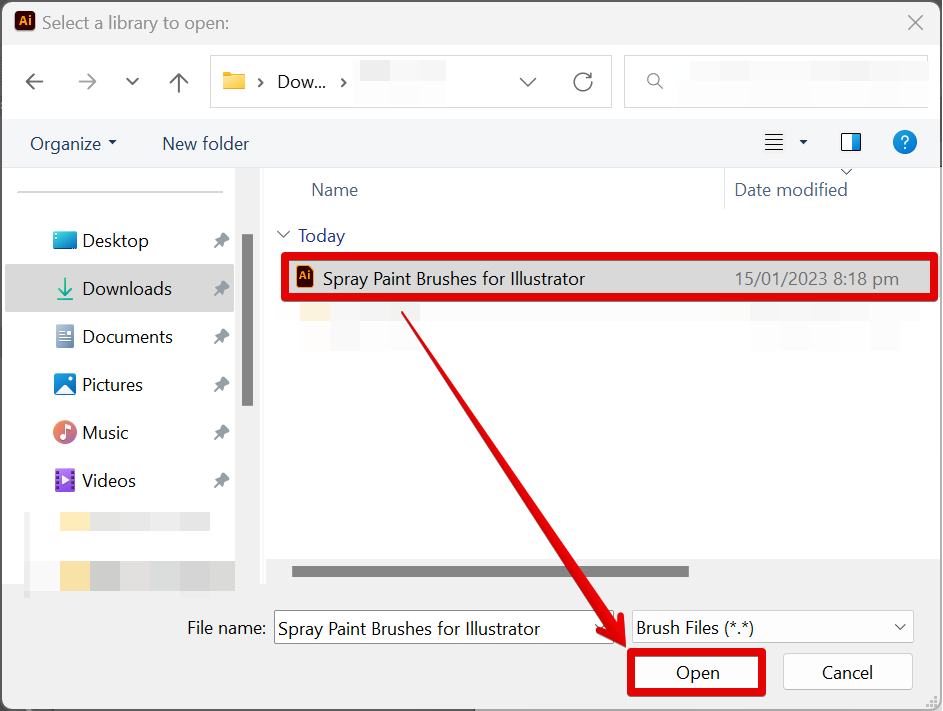
Task: Close the Select a library dialog
Action: click(915, 23)
